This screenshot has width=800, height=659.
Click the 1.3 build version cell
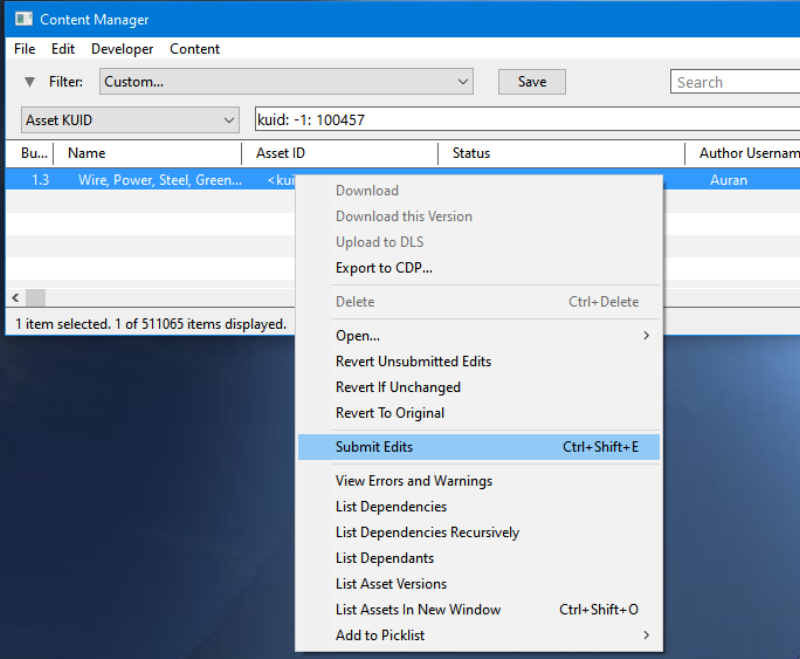click(x=40, y=180)
